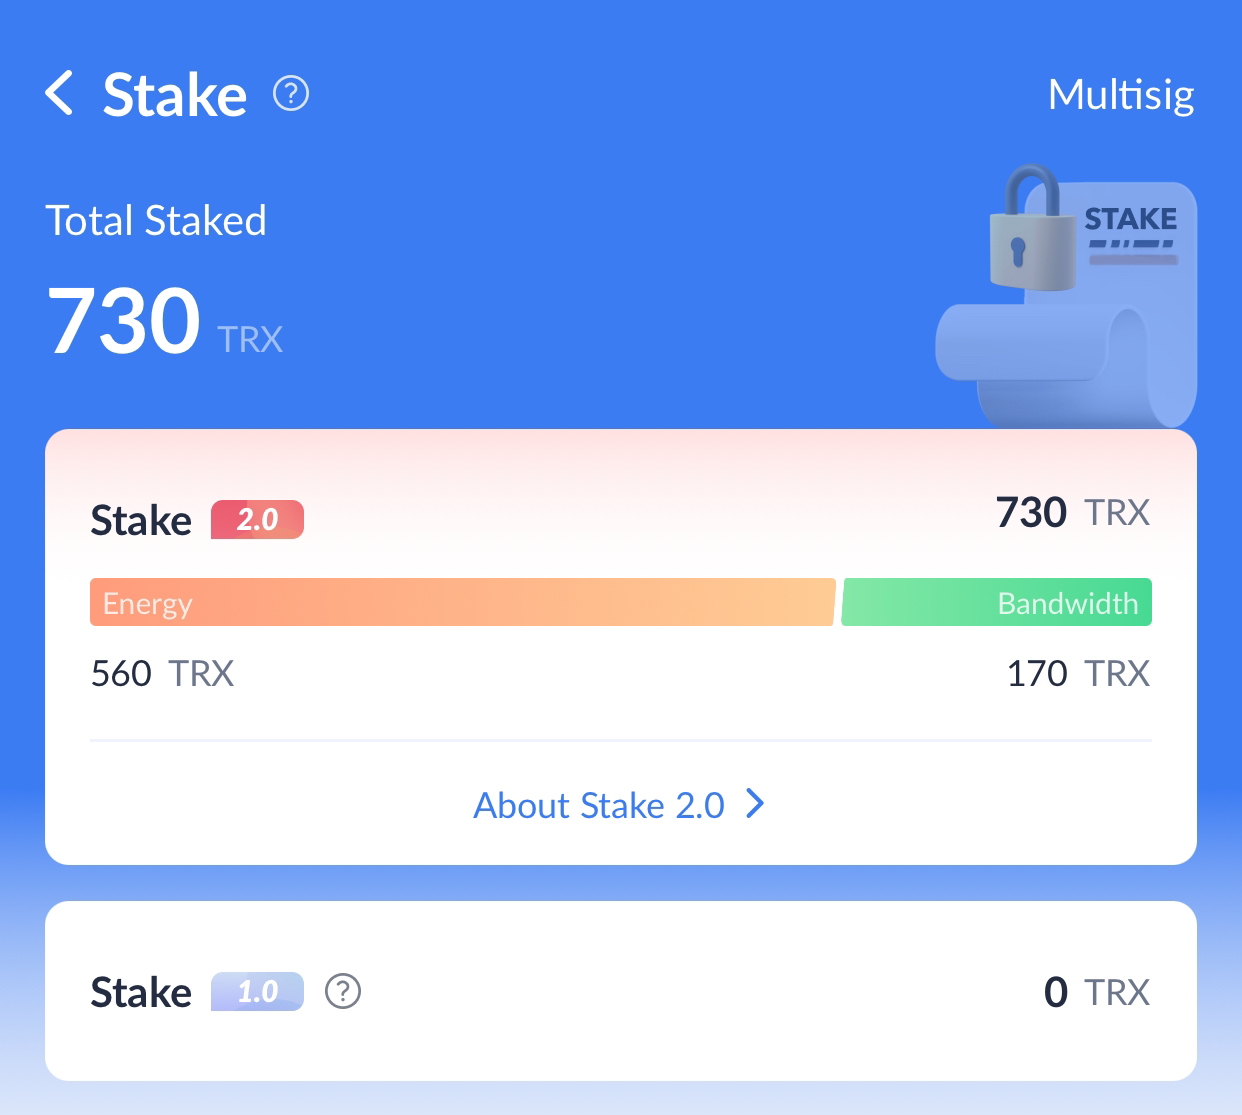The height and width of the screenshot is (1115, 1242).
Task: Click the Stake 2.0 red badge
Action: (x=257, y=520)
